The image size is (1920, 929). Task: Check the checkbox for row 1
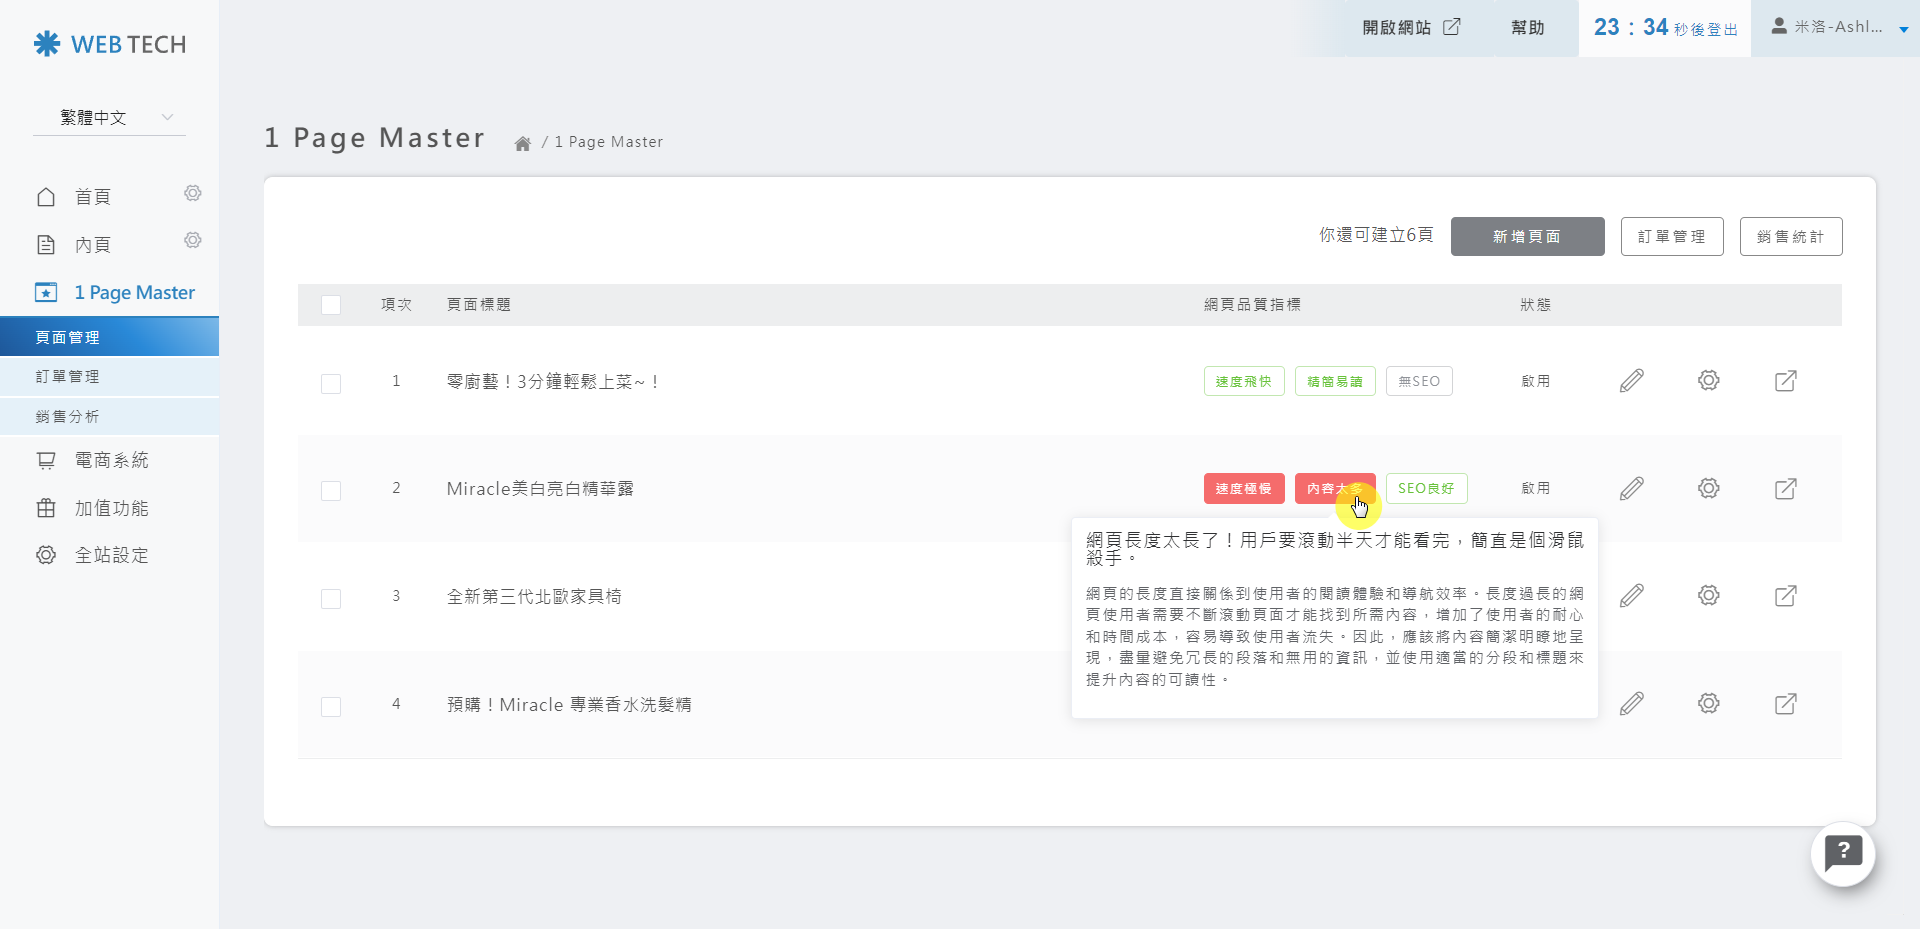(331, 384)
